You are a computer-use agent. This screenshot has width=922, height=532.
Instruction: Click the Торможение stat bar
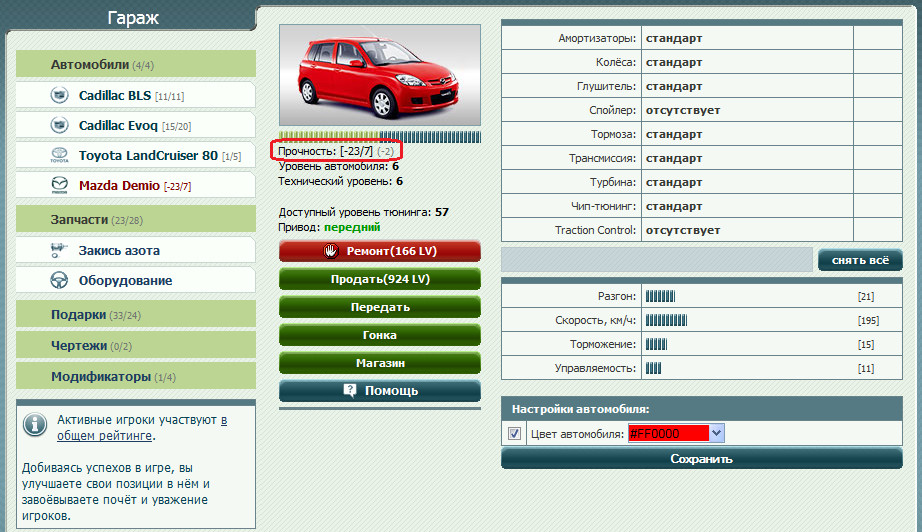(x=656, y=344)
